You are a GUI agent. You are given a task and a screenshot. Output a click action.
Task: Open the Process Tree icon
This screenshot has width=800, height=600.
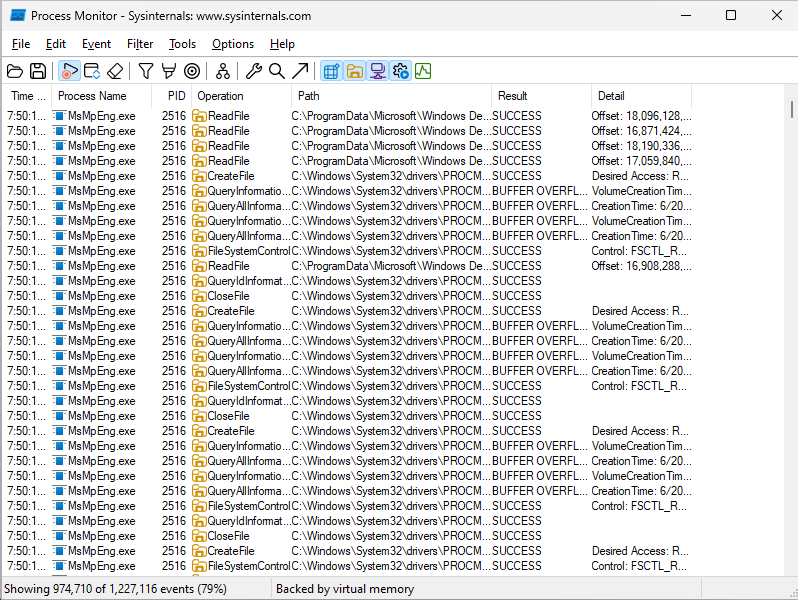pyautogui.click(x=223, y=71)
